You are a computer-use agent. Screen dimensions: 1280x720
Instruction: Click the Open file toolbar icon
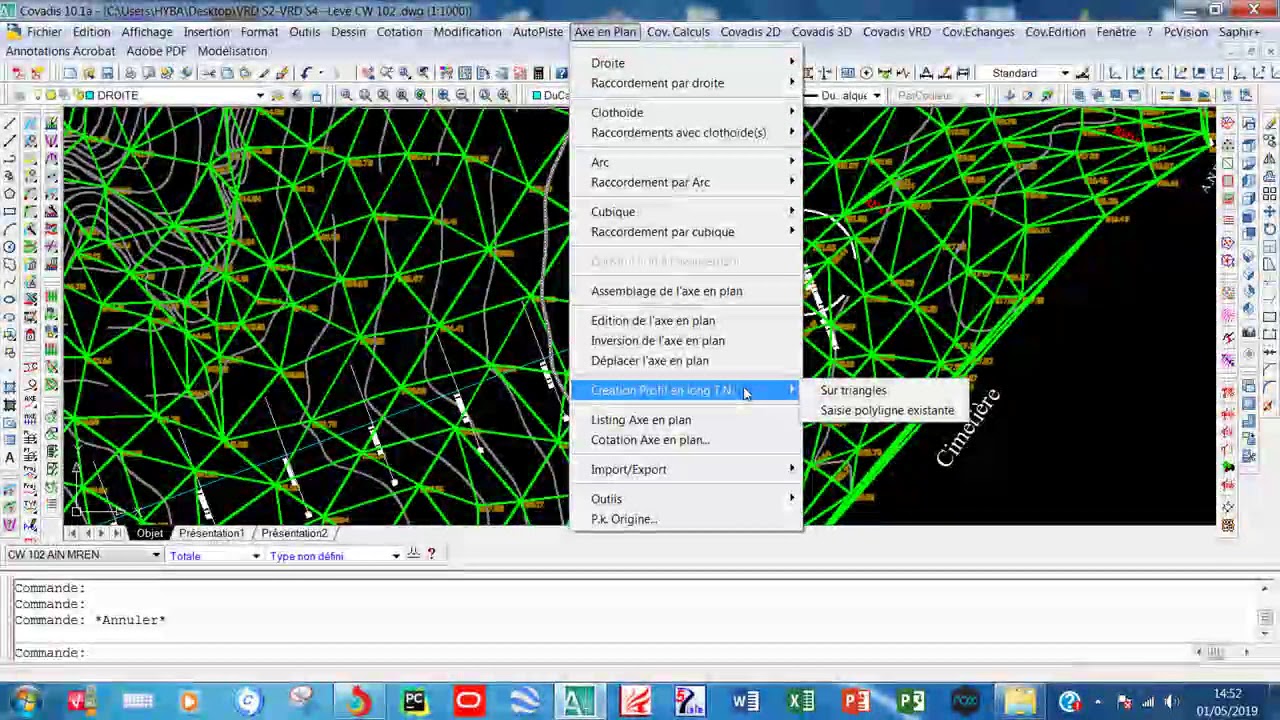pos(88,73)
